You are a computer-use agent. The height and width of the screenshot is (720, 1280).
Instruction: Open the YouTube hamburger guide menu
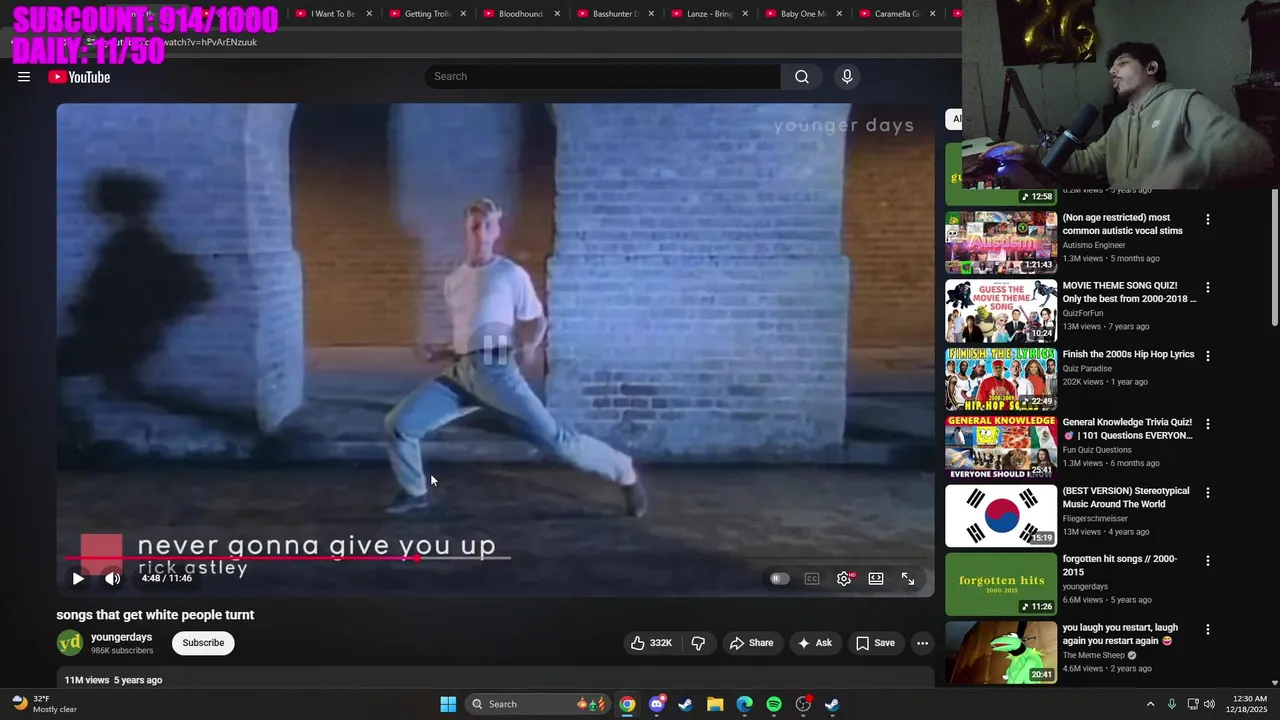(x=24, y=77)
